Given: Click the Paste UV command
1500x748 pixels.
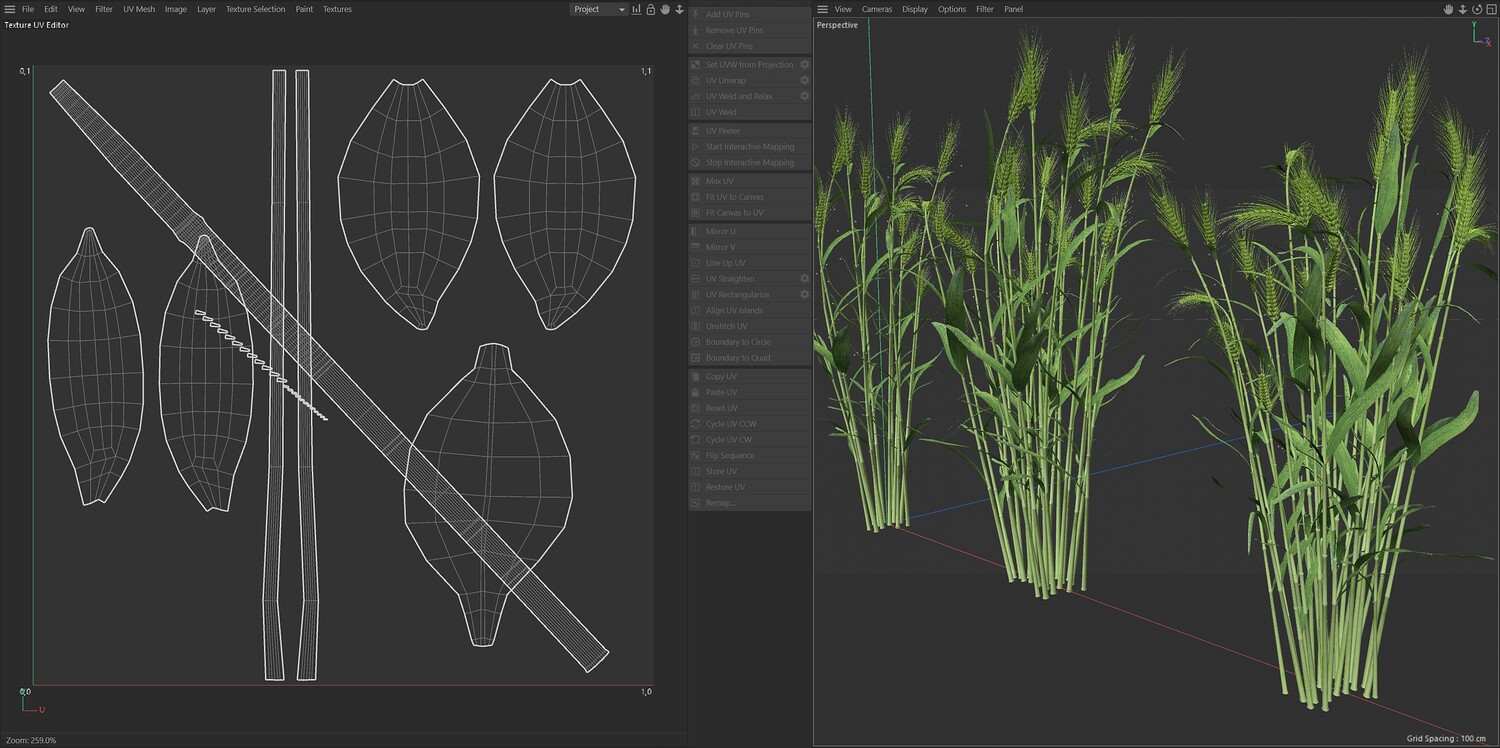Looking at the screenshot, I should coord(749,393).
